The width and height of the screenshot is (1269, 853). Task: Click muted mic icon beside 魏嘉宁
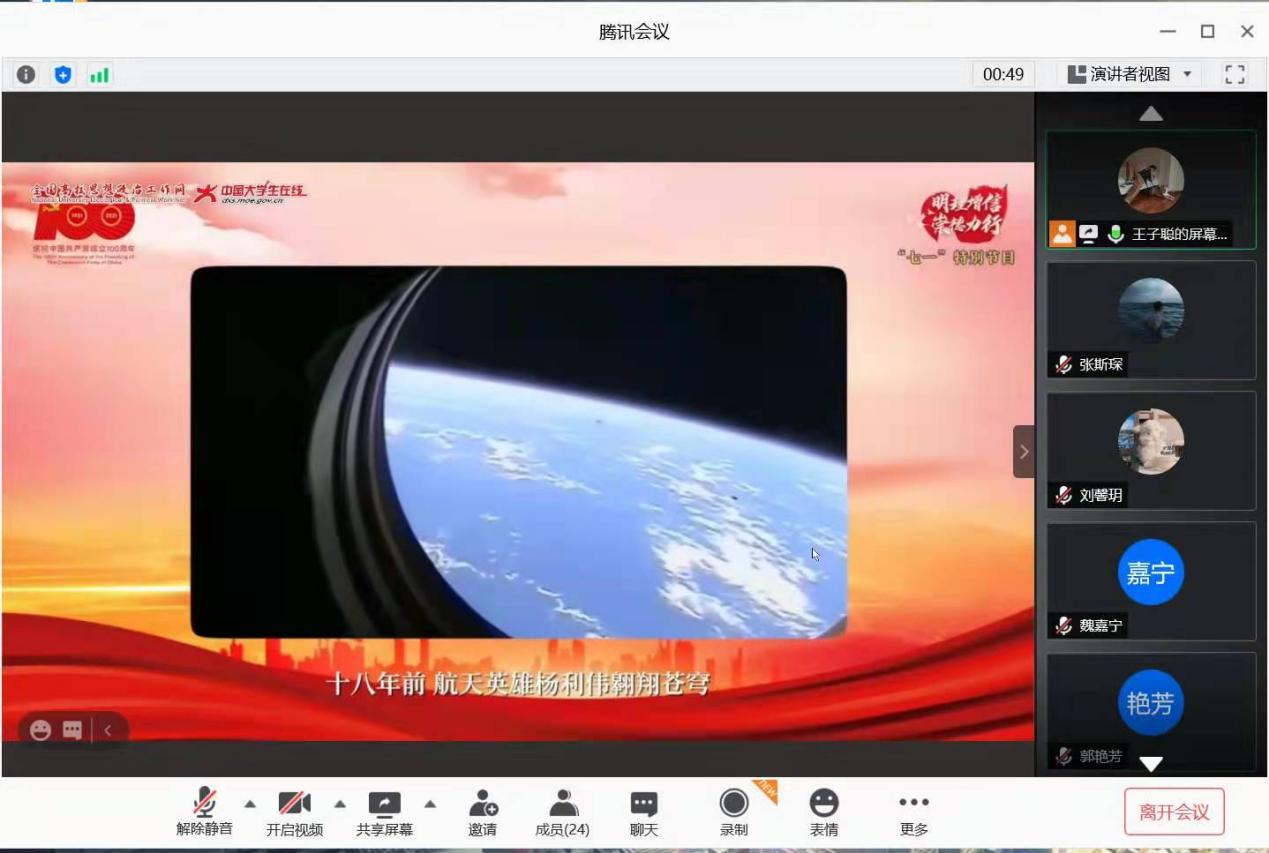1063,626
